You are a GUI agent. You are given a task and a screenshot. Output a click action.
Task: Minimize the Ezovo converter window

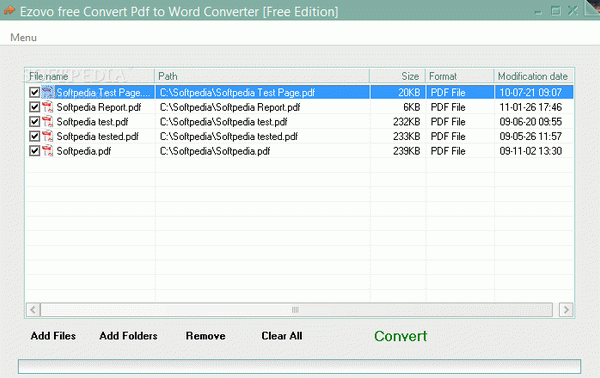tap(538, 11)
